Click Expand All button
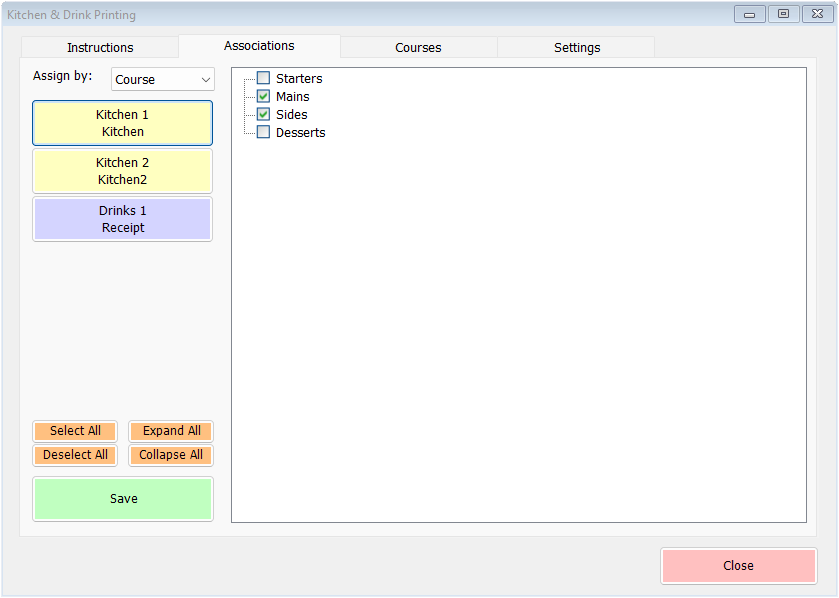This screenshot has height=598, width=839. [x=171, y=431]
